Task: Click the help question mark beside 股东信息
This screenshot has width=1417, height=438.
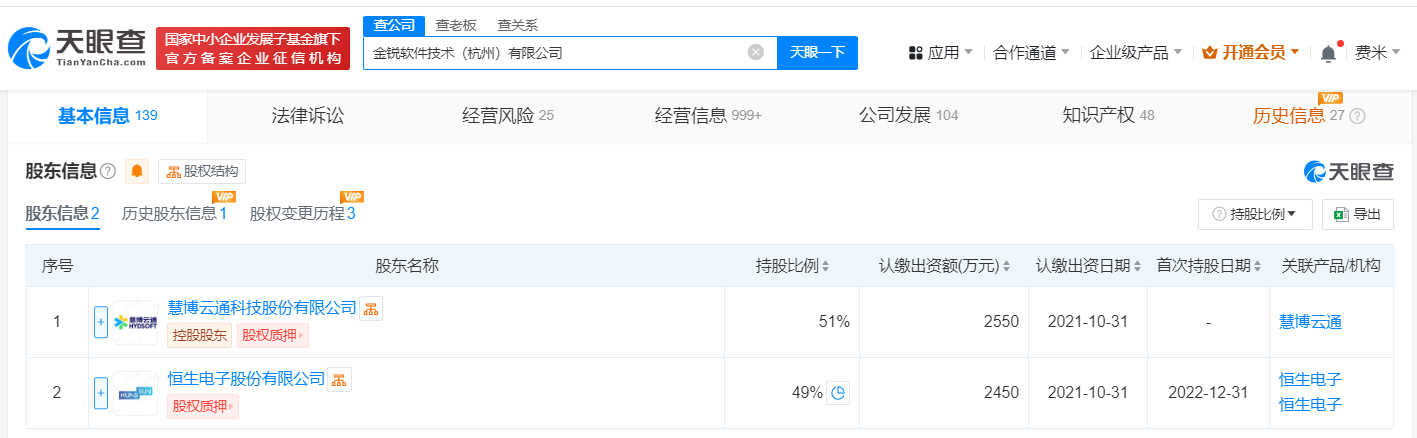Action: (x=108, y=171)
